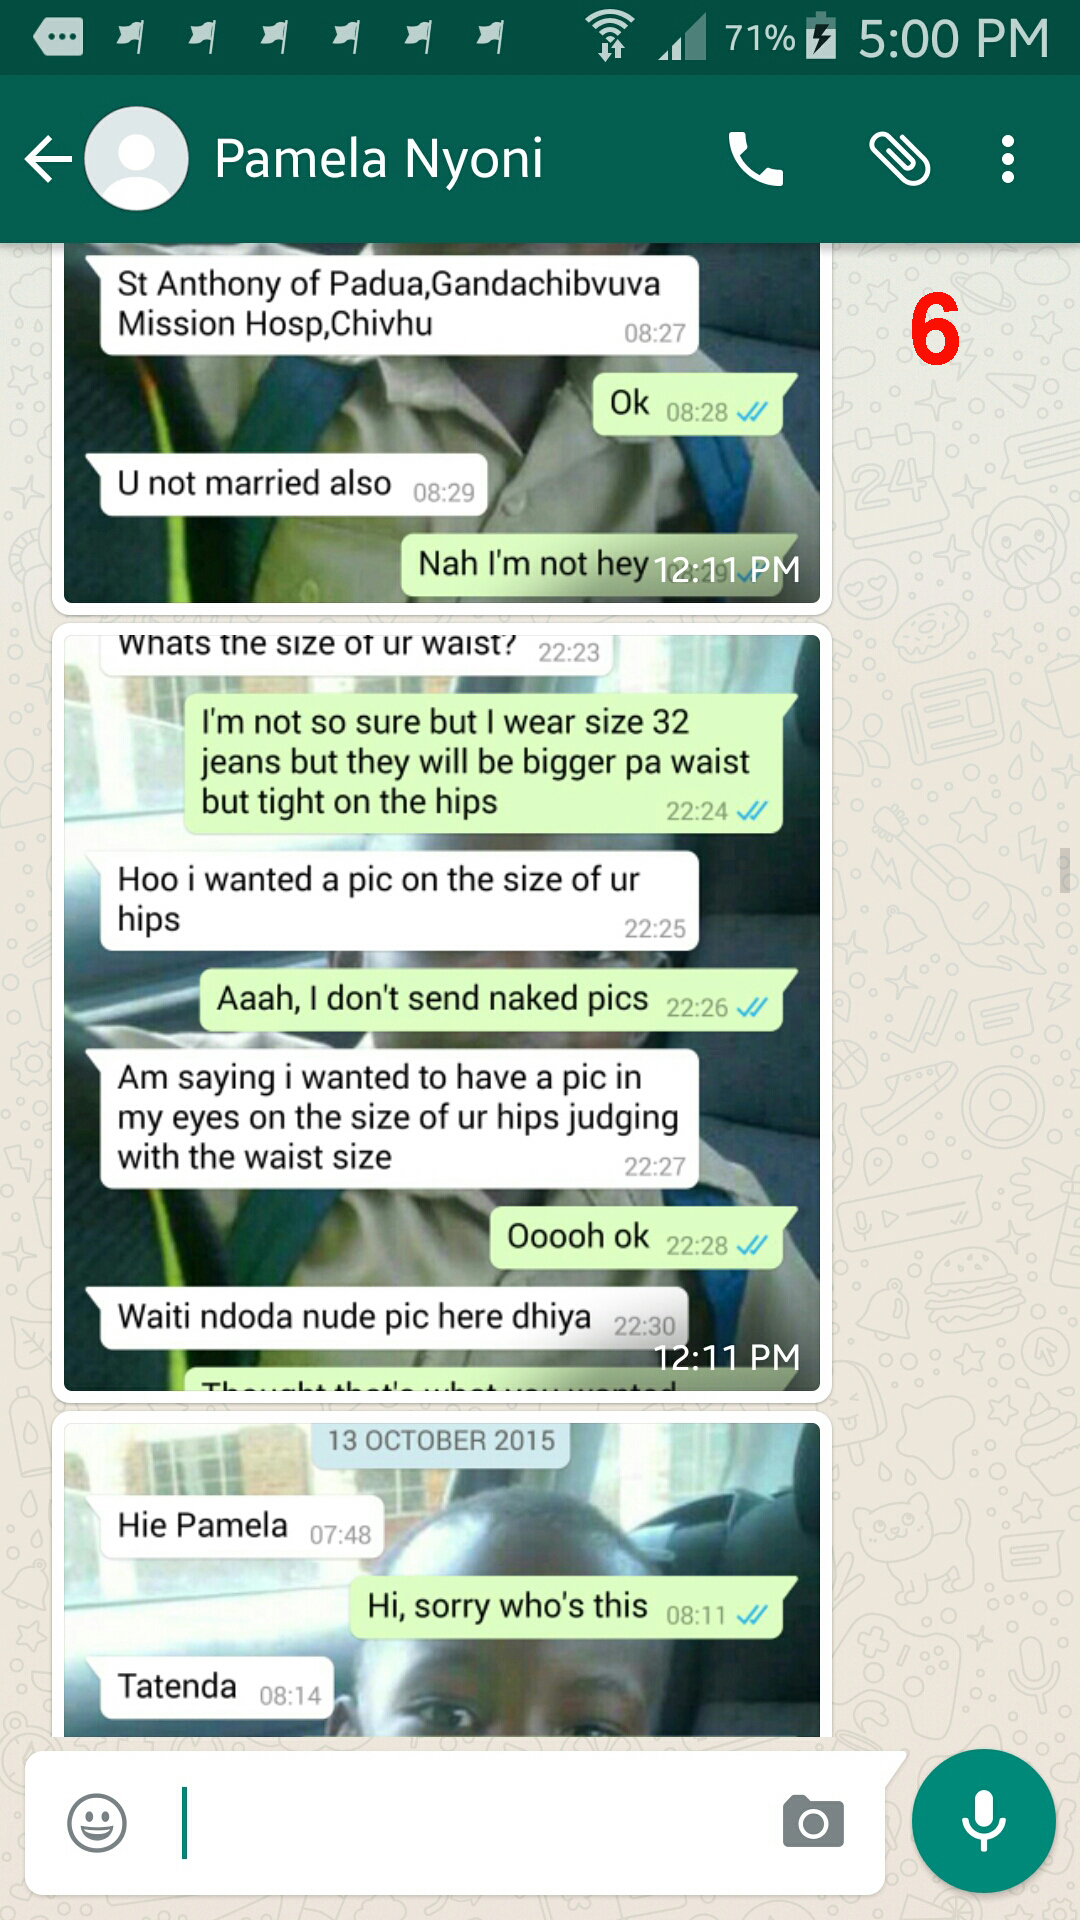This screenshot has height=1920, width=1080.
Task: Open contact info via Pamela Nyoni name
Action: point(379,159)
